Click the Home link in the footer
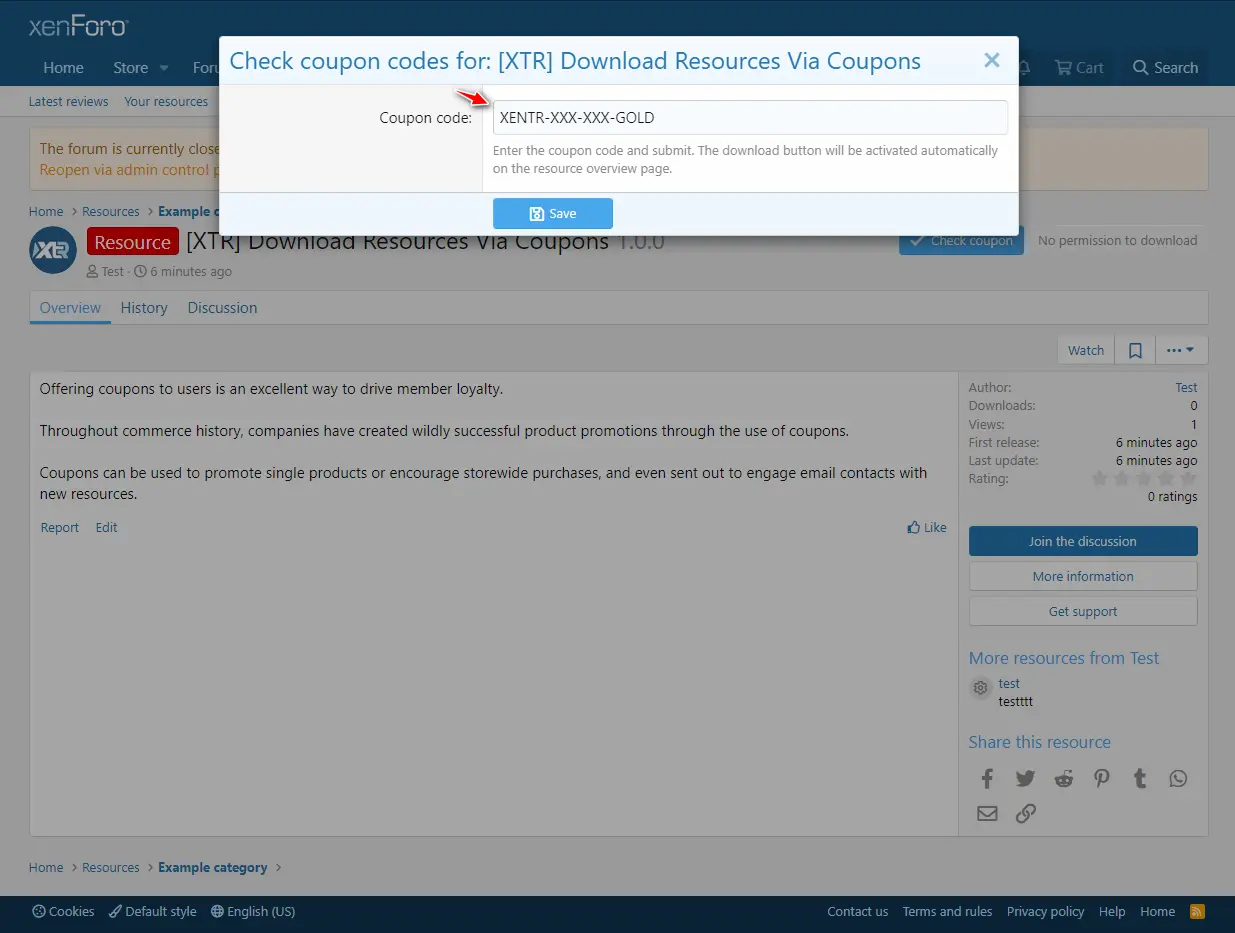The image size is (1235, 933). coord(1157,911)
